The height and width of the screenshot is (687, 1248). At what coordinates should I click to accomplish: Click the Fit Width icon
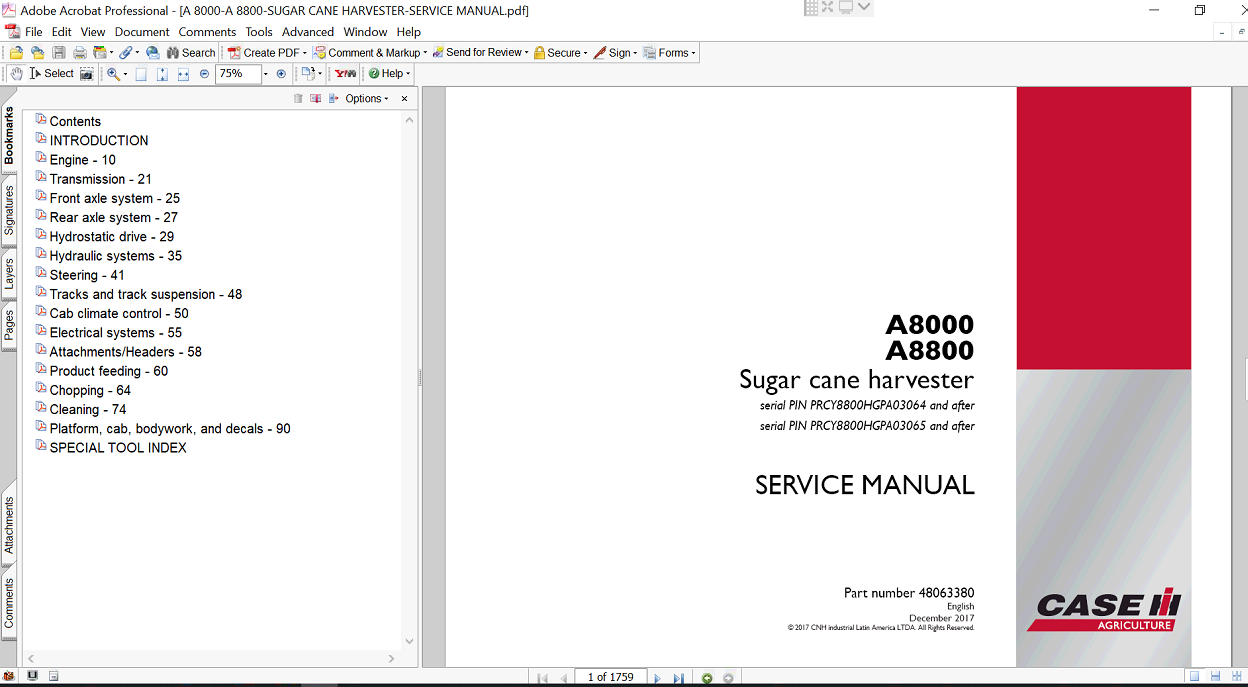[x=183, y=74]
